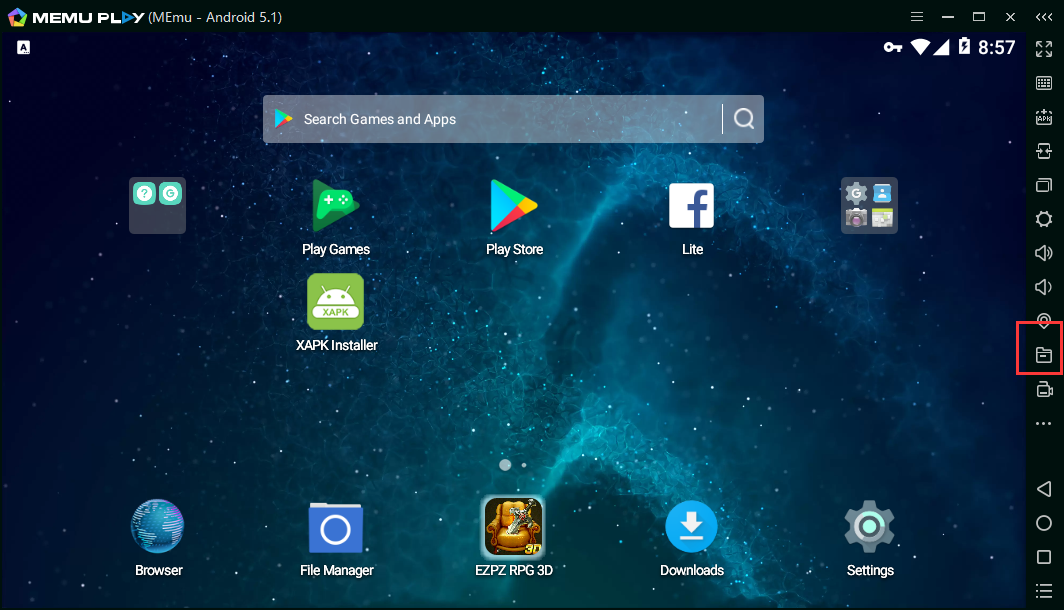Click the multi-window manager sidebar icon
This screenshot has width=1064, height=610.
tap(1043, 185)
